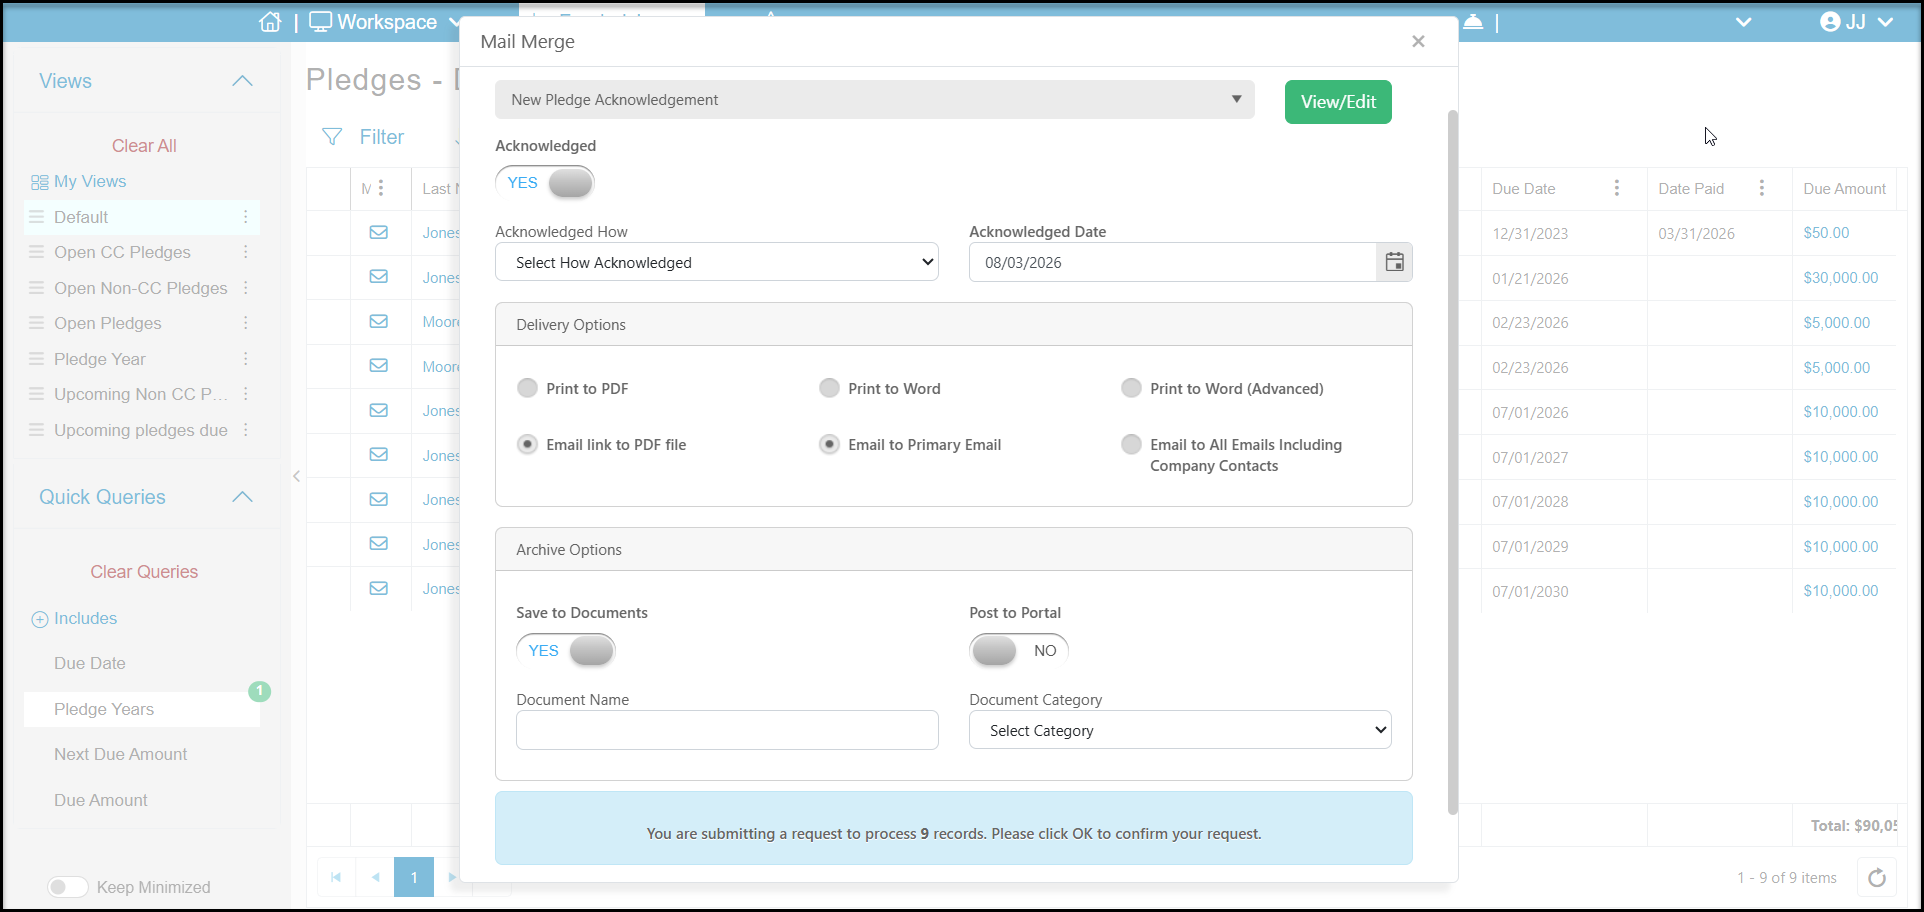Click page 1 pager button

coord(414,877)
